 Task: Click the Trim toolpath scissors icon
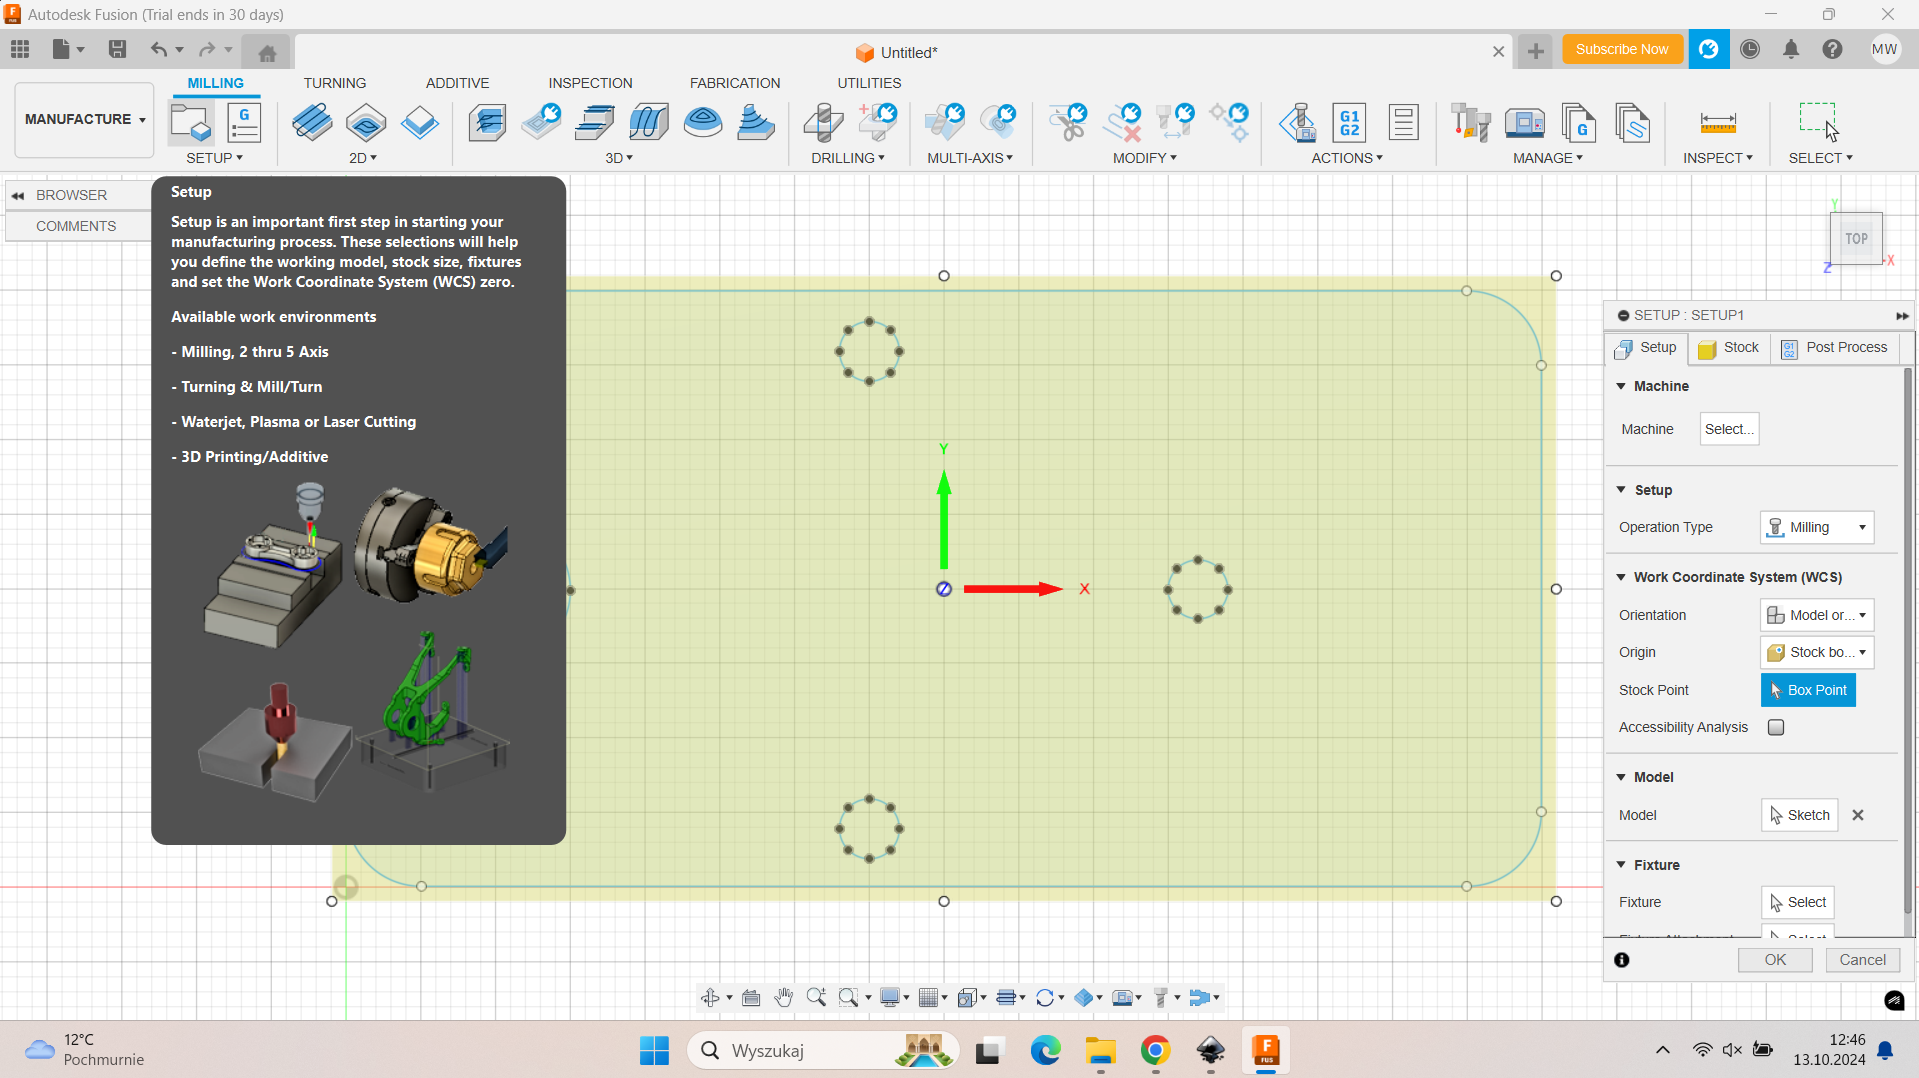1068,123
